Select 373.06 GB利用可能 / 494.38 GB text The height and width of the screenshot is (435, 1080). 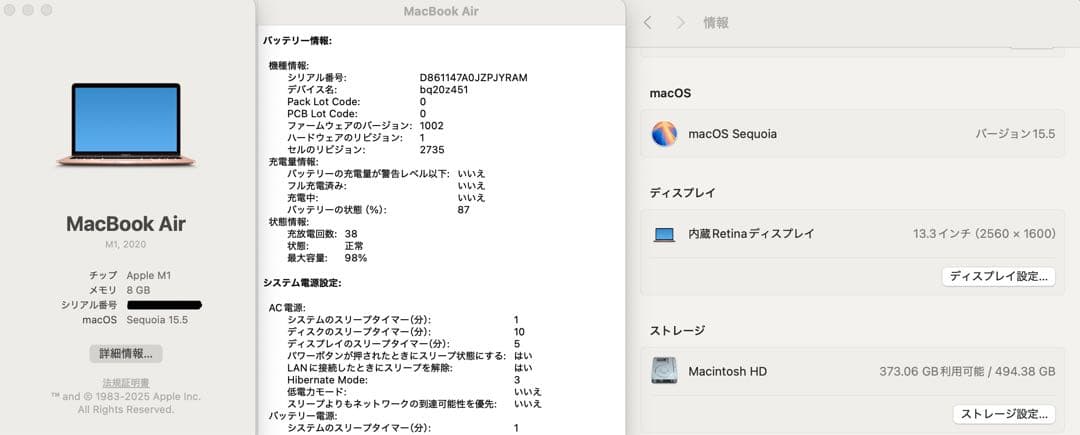tap(967, 372)
